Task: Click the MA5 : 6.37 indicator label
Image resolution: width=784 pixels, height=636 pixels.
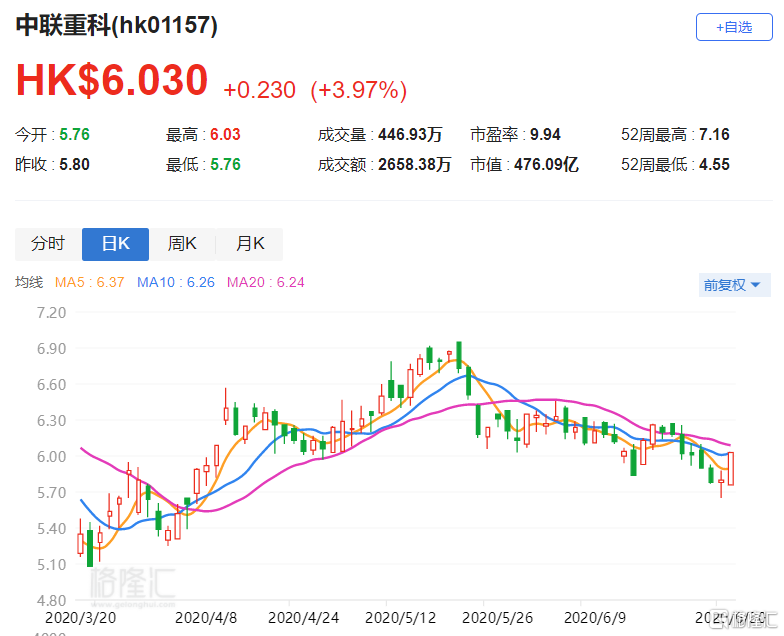Action: 90,282
